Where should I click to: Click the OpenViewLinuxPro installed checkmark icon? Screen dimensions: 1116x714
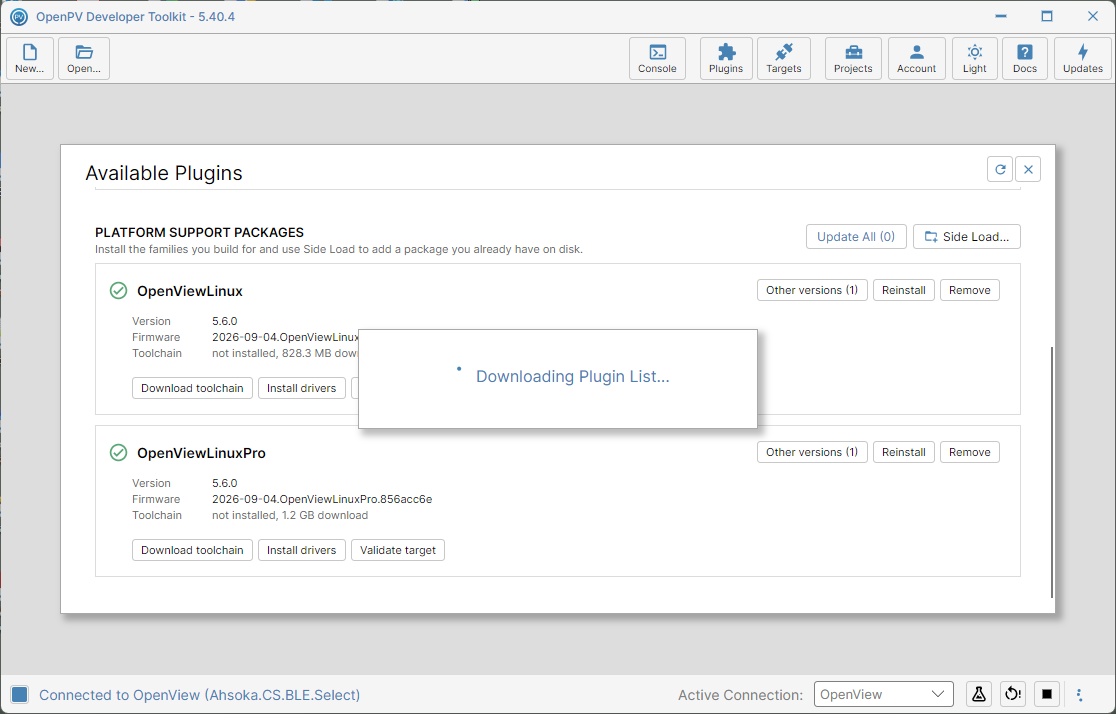pos(118,453)
